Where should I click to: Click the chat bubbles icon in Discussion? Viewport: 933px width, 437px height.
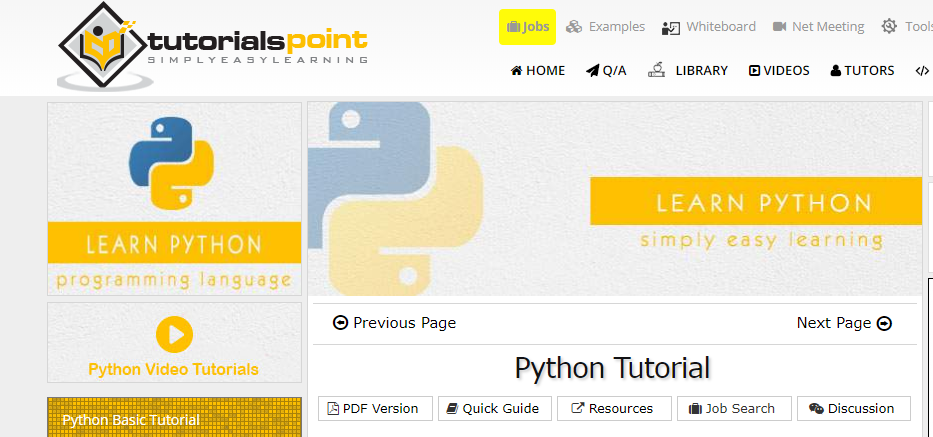click(816, 409)
